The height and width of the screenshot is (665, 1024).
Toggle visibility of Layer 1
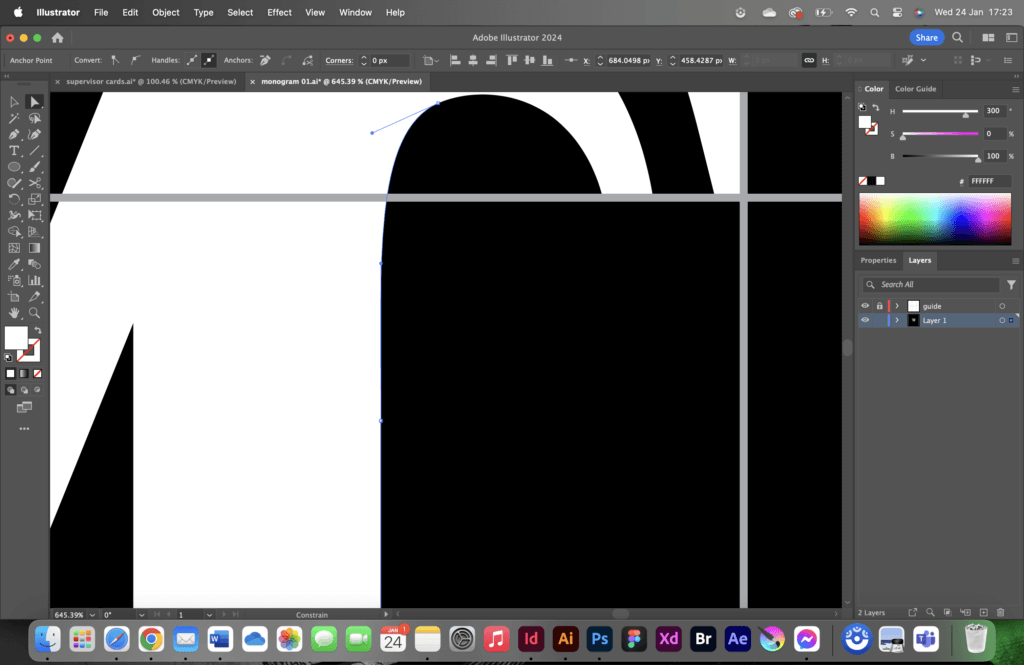(x=864, y=320)
